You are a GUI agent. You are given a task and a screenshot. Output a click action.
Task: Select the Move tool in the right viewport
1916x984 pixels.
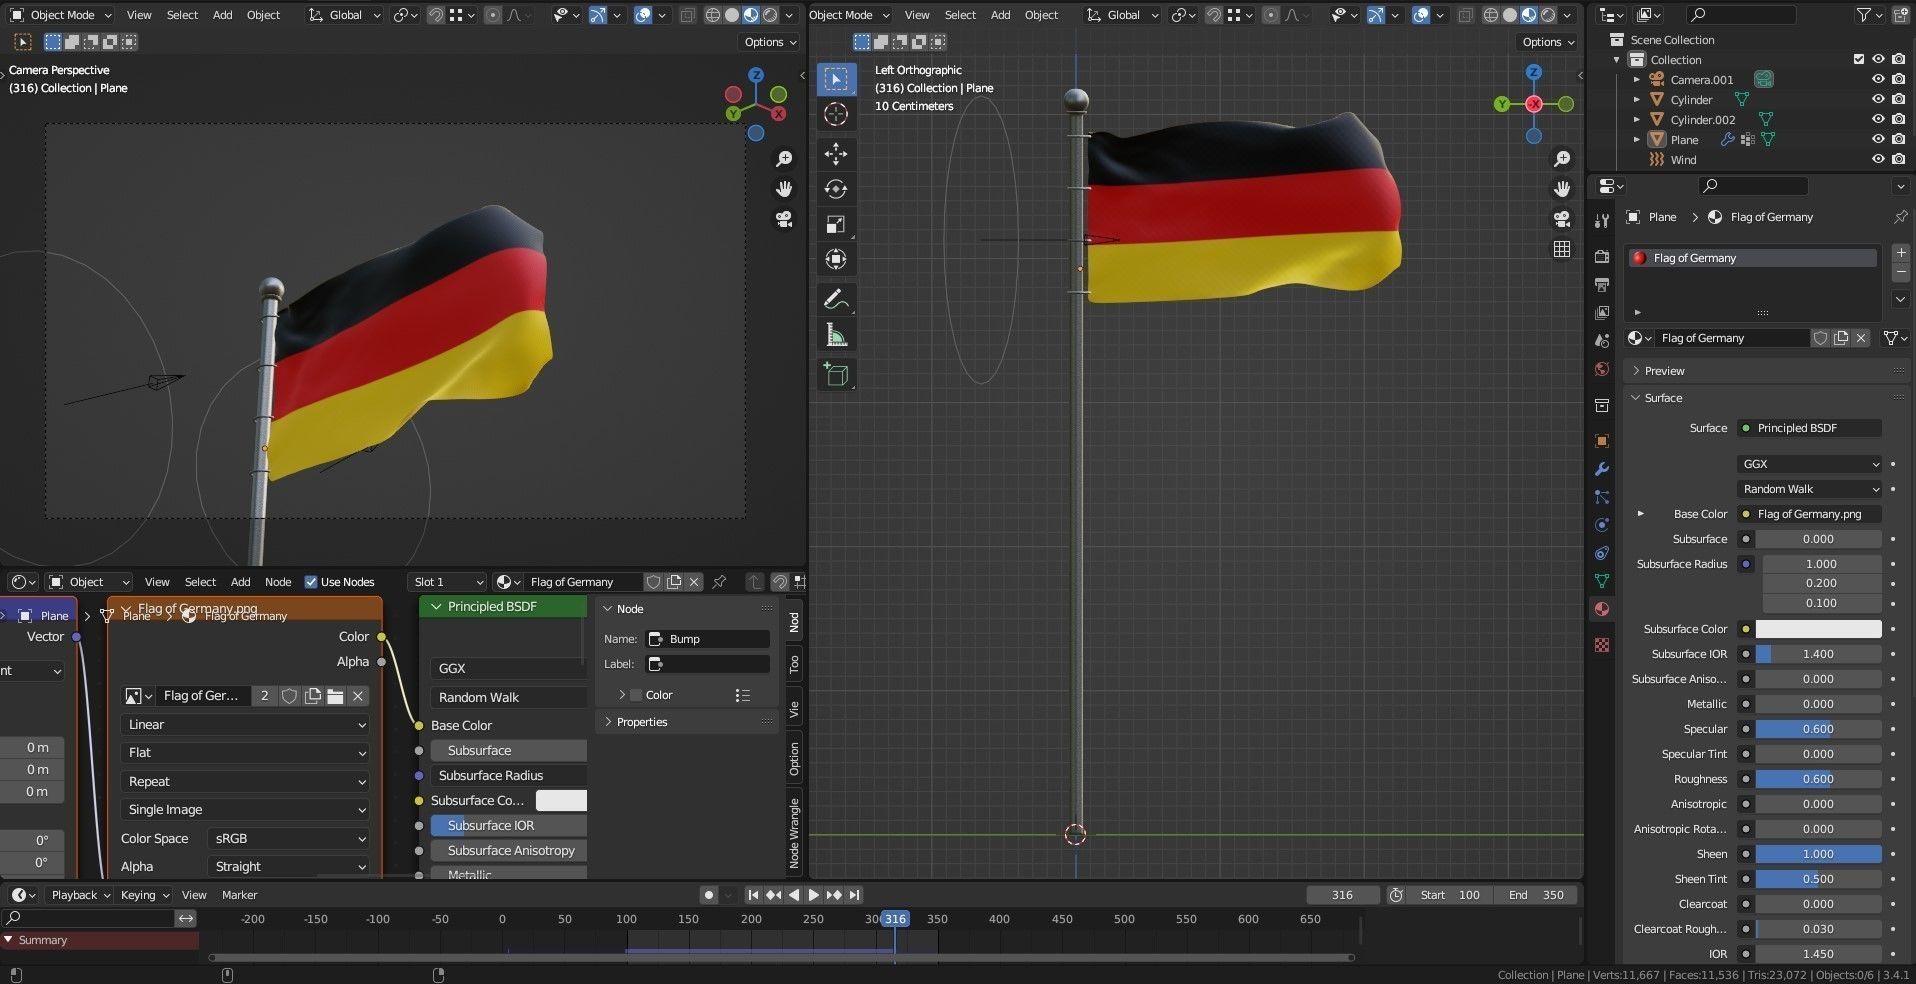(x=836, y=154)
